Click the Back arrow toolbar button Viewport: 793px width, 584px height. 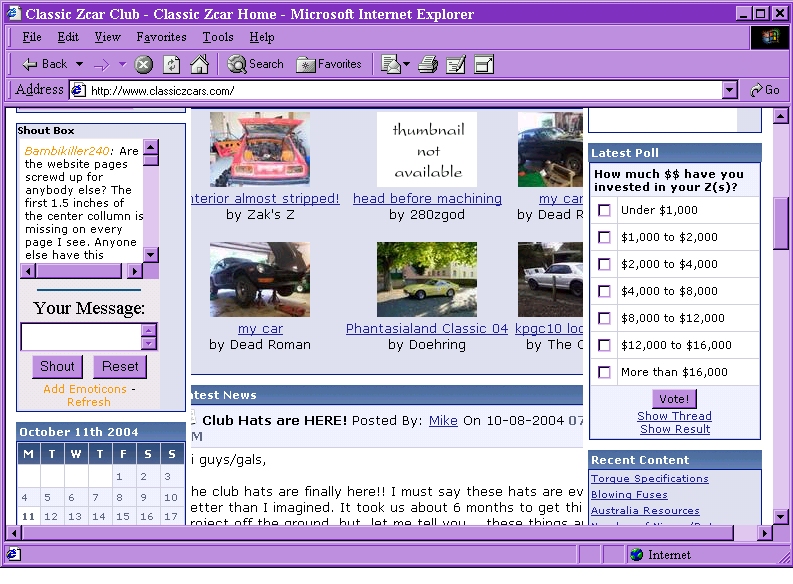click(45, 64)
